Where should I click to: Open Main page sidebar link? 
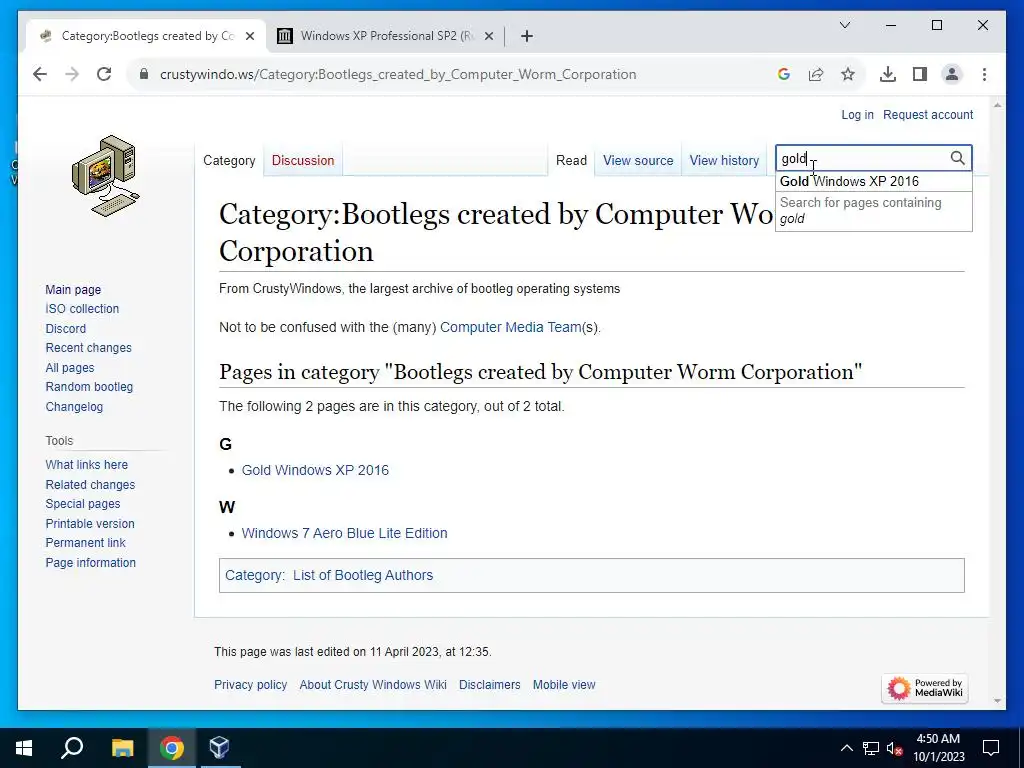73,290
